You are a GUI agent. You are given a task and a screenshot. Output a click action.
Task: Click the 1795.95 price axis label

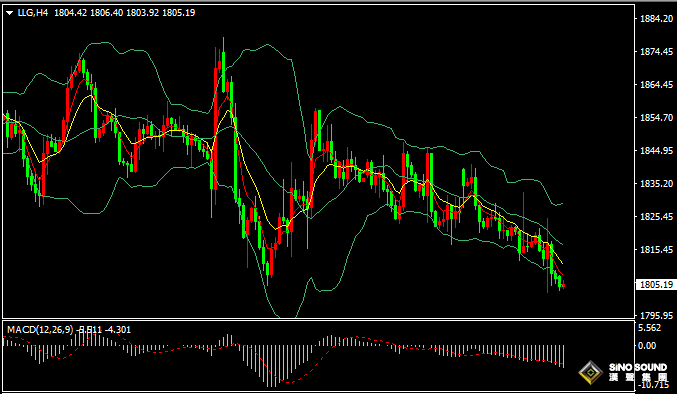(x=657, y=315)
